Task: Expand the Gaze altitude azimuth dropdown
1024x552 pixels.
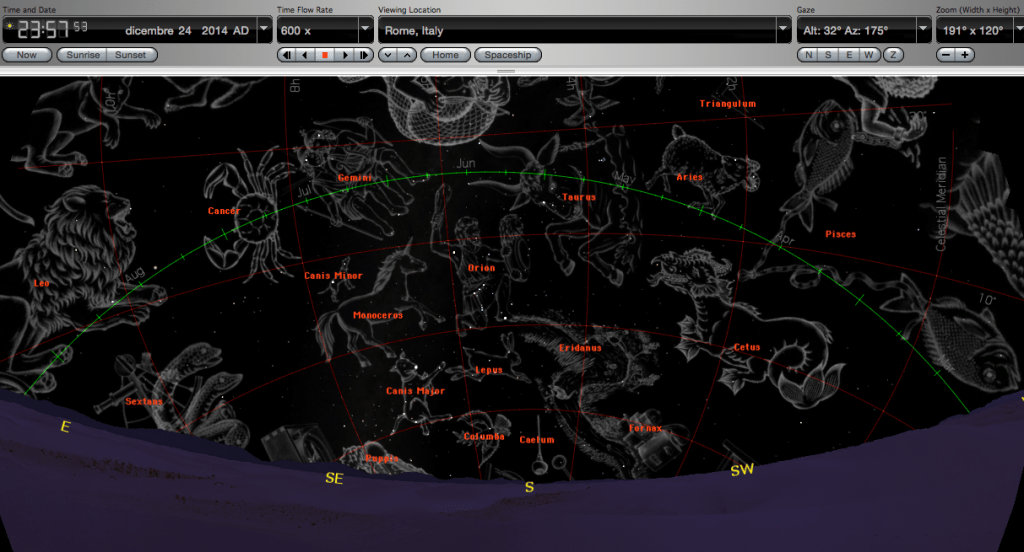Action: 923,30
